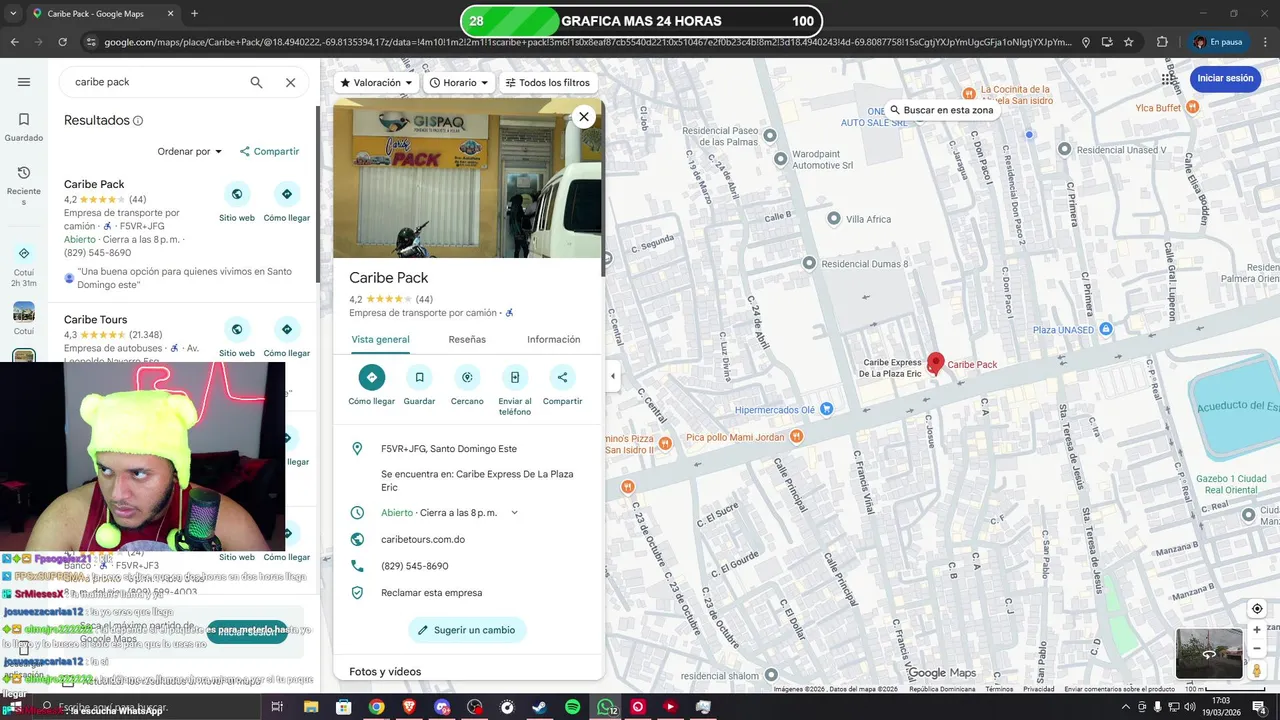Open the Google apps grid icon

pyautogui.click(x=1169, y=78)
